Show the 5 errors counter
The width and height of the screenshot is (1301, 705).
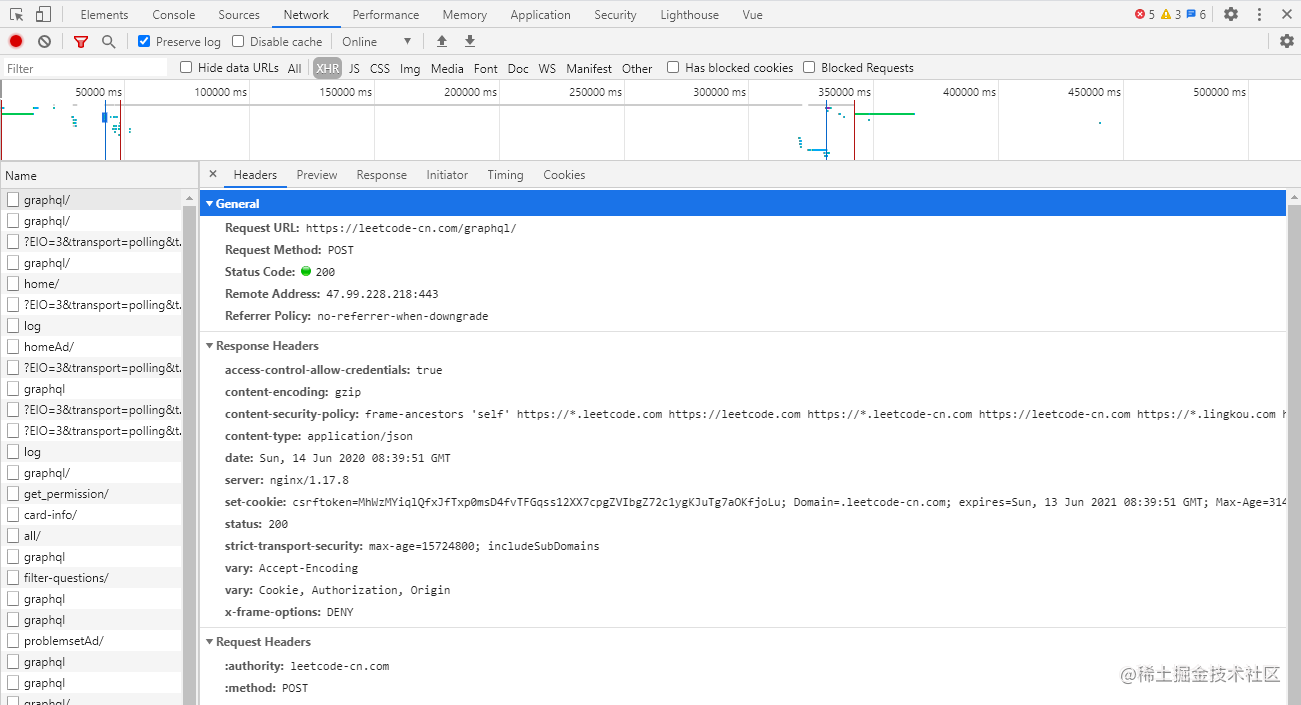tap(1145, 14)
